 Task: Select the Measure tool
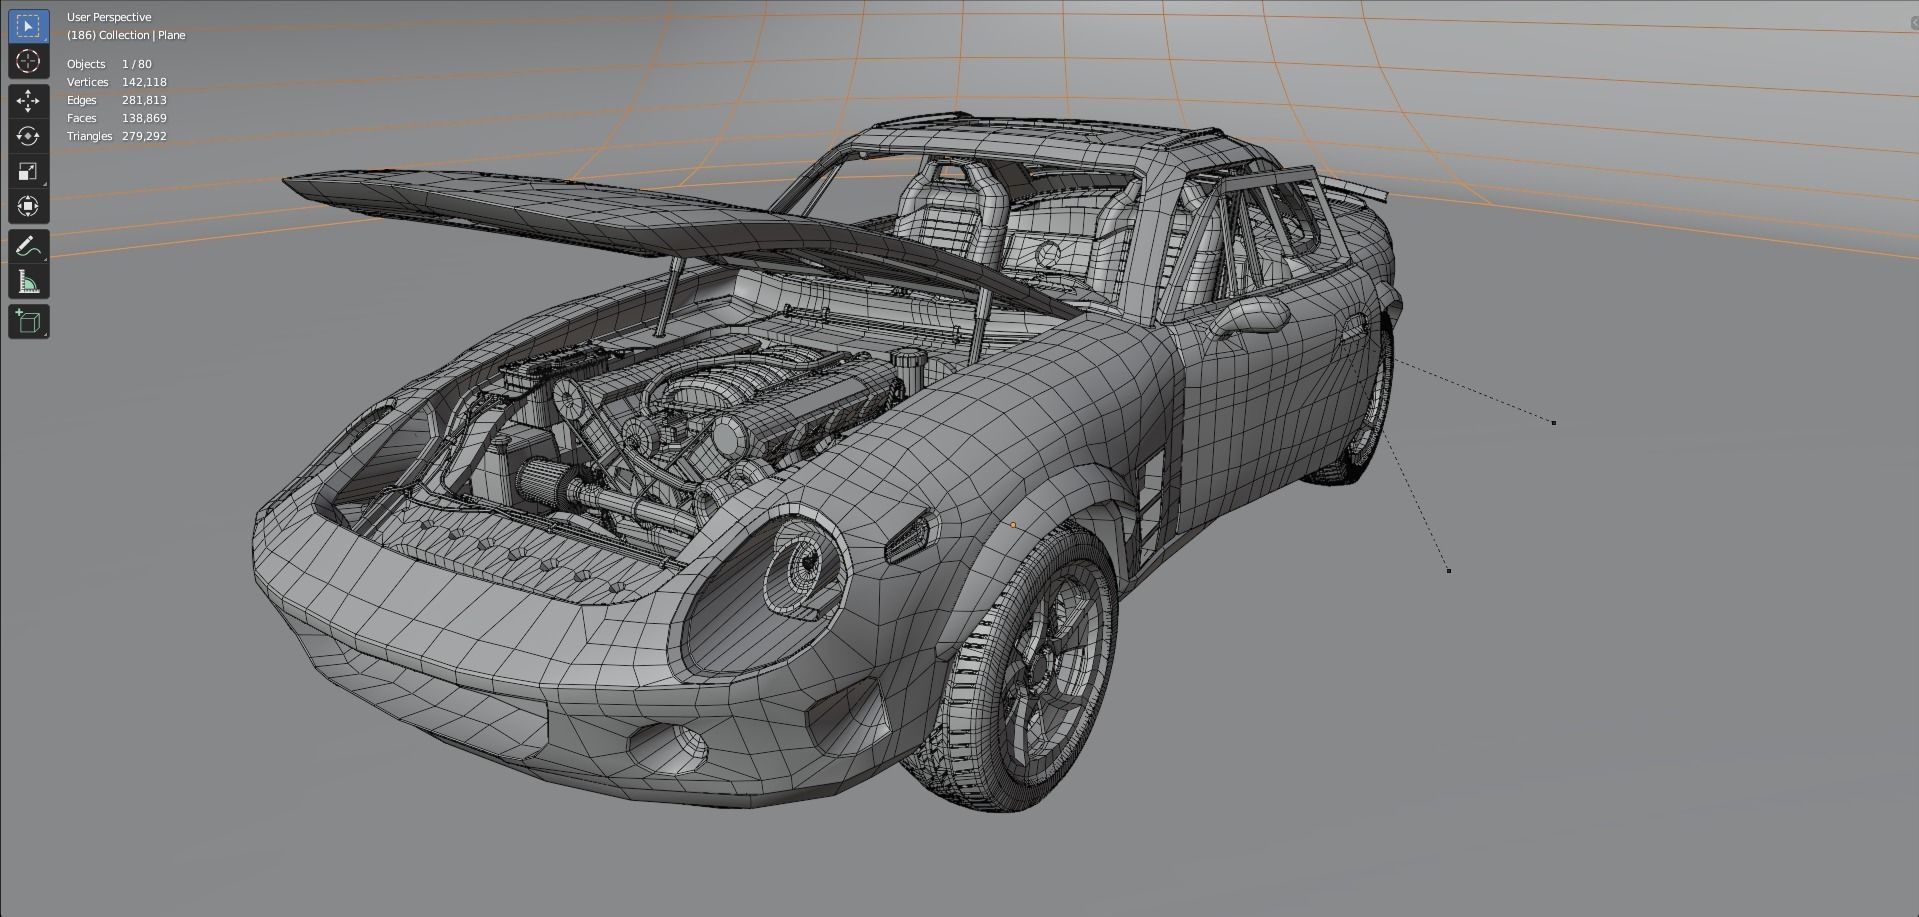tap(28, 281)
